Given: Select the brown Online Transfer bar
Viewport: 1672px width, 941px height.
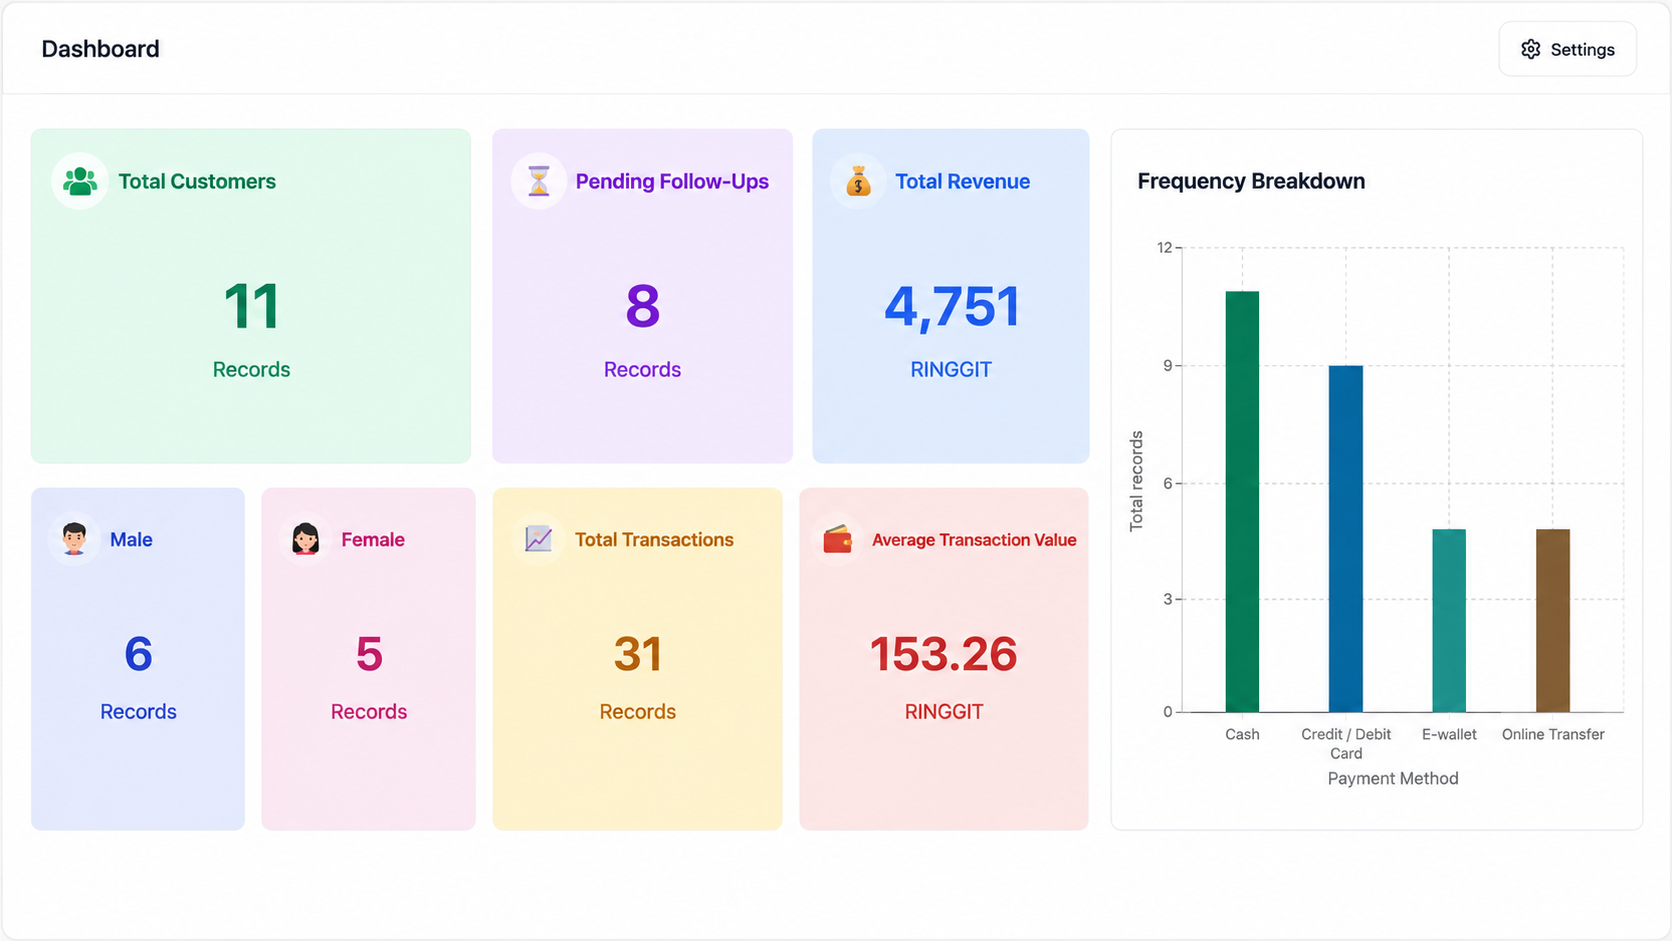Looking at the screenshot, I should (x=1553, y=621).
